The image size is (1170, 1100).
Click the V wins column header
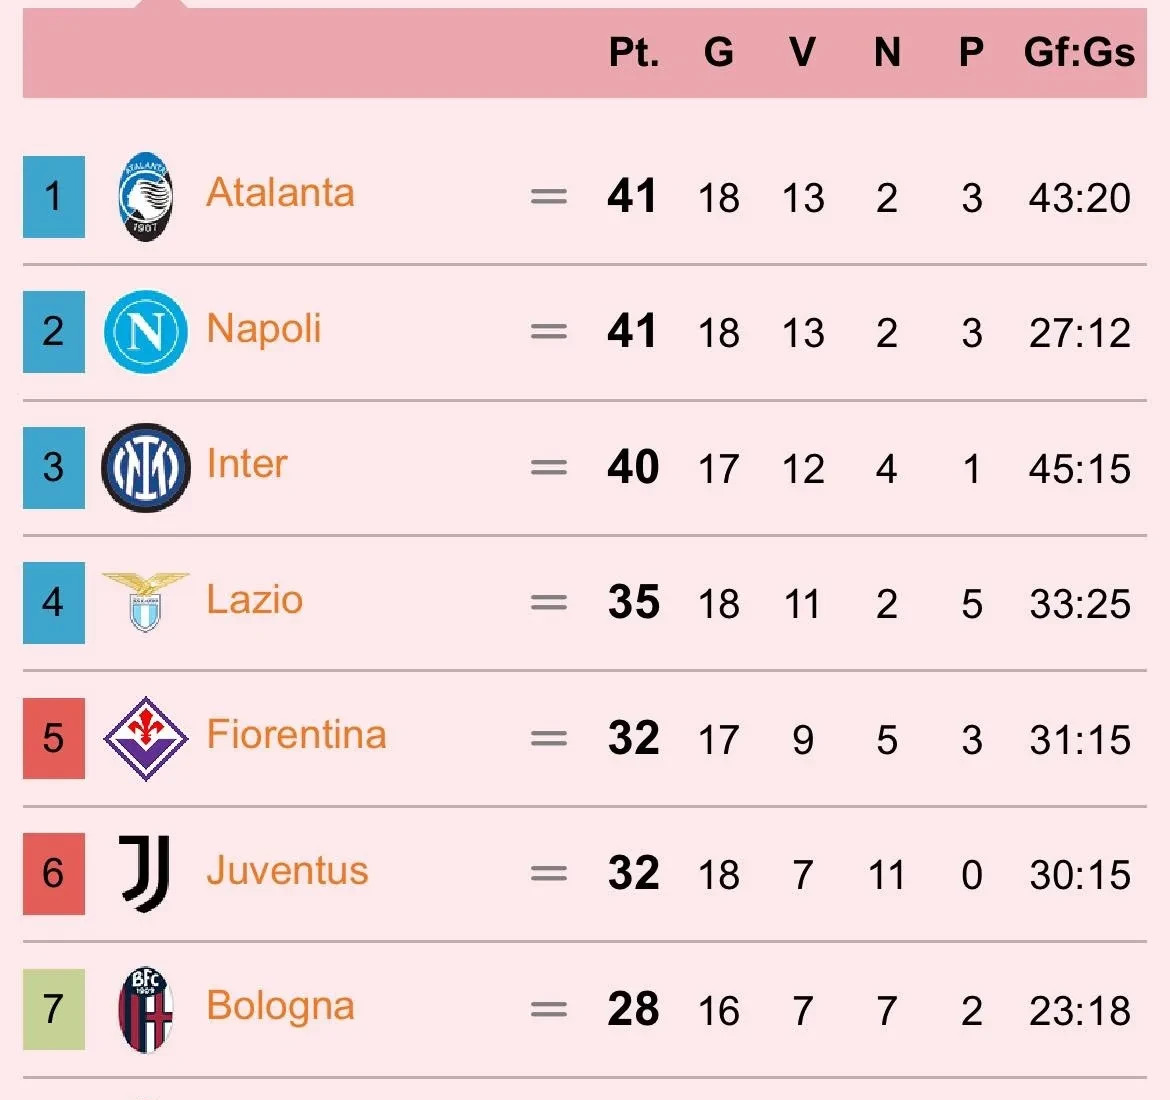click(x=802, y=52)
